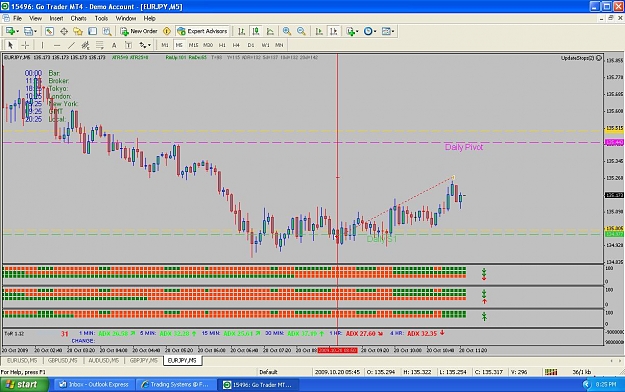The height and width of the screenshot is (392, 625).
Task: Open the Periods clock icon
Action: click(368, 31)
